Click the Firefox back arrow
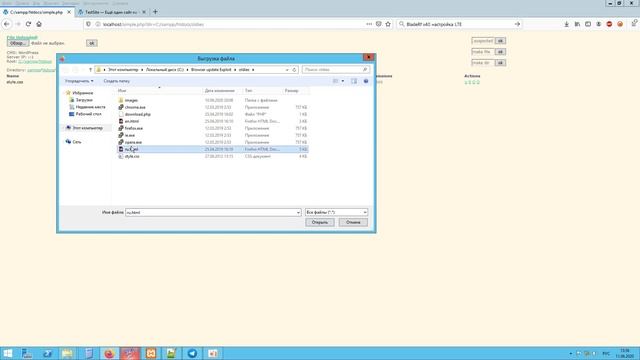 click(7, 24)
